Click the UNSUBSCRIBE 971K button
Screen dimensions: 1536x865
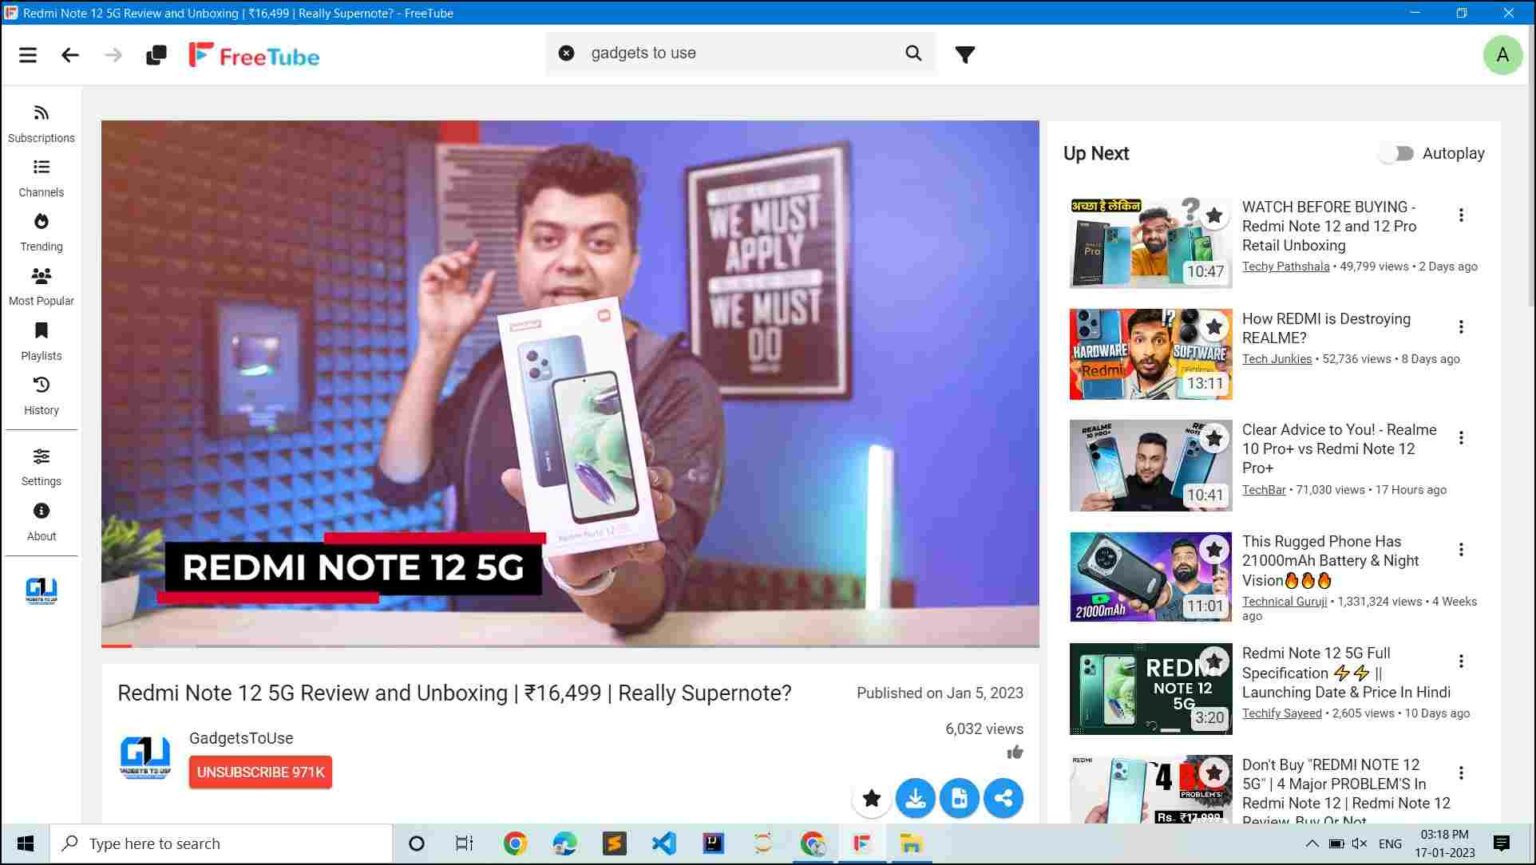260,772
